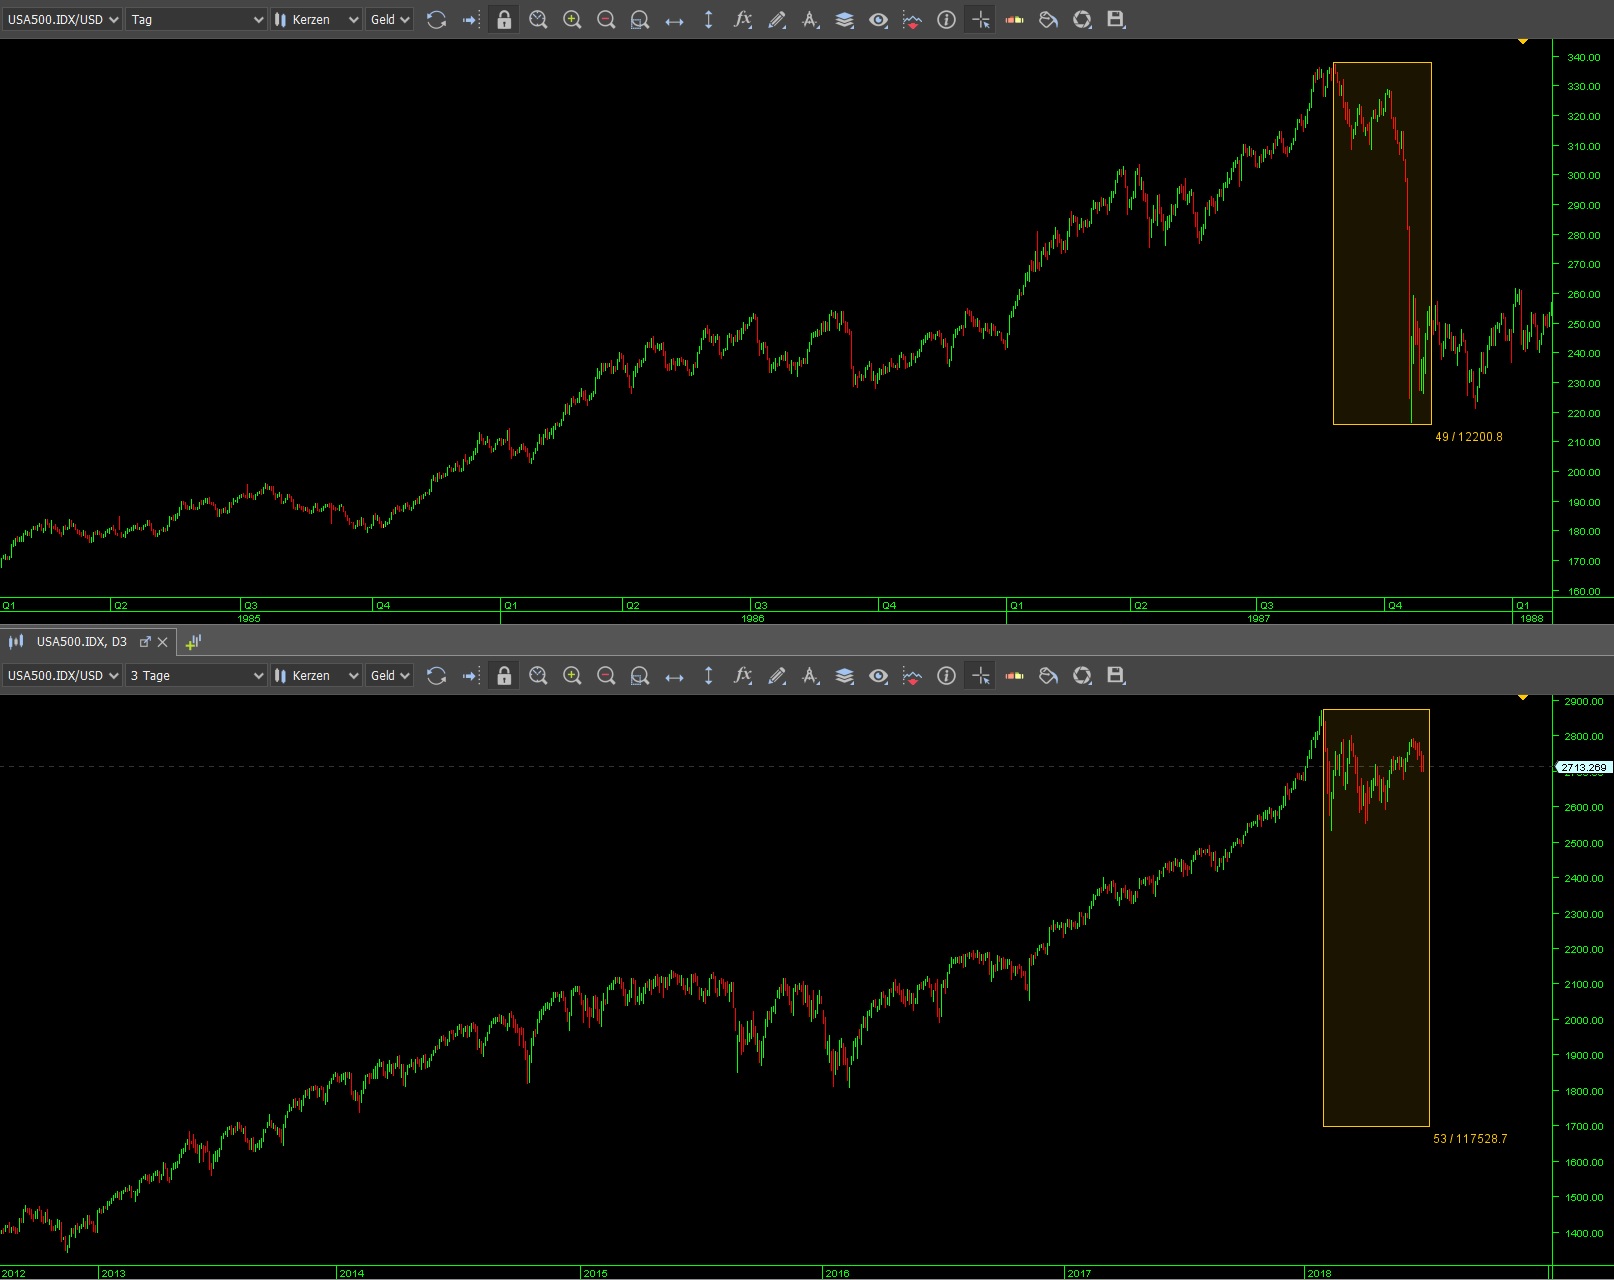1614x1280 pixels.
Task: Click the chart refresh button
Action: tap(437, 19)
